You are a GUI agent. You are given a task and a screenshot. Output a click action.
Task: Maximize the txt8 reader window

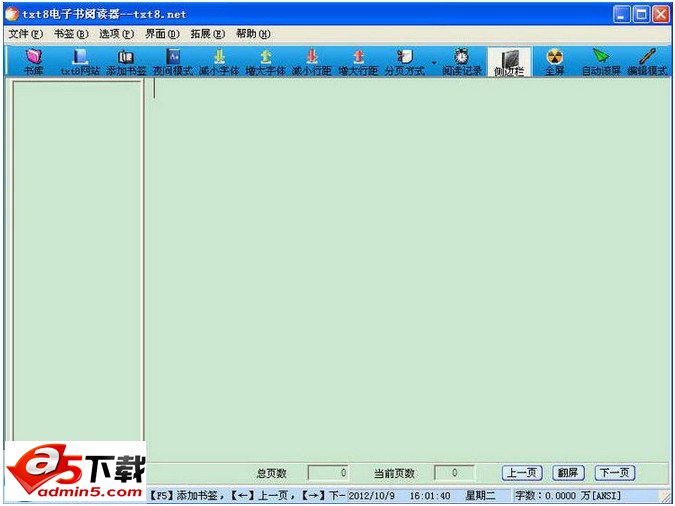pos(641,15)
